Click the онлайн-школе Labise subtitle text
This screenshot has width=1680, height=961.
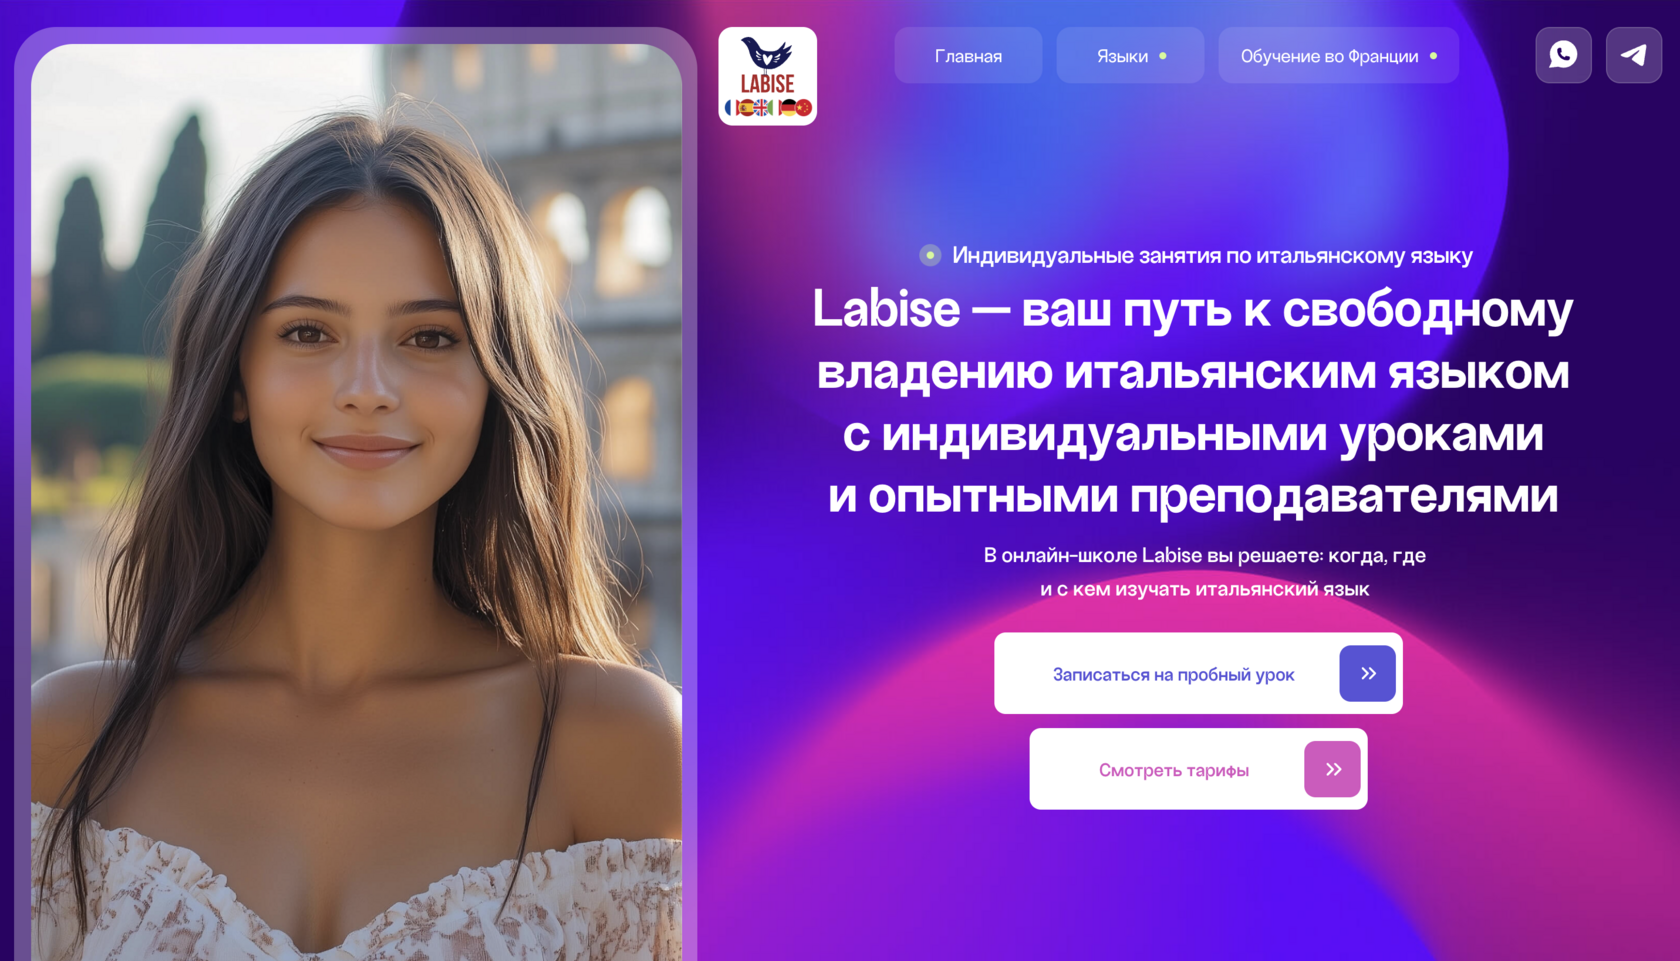[x=1204, y=572]
